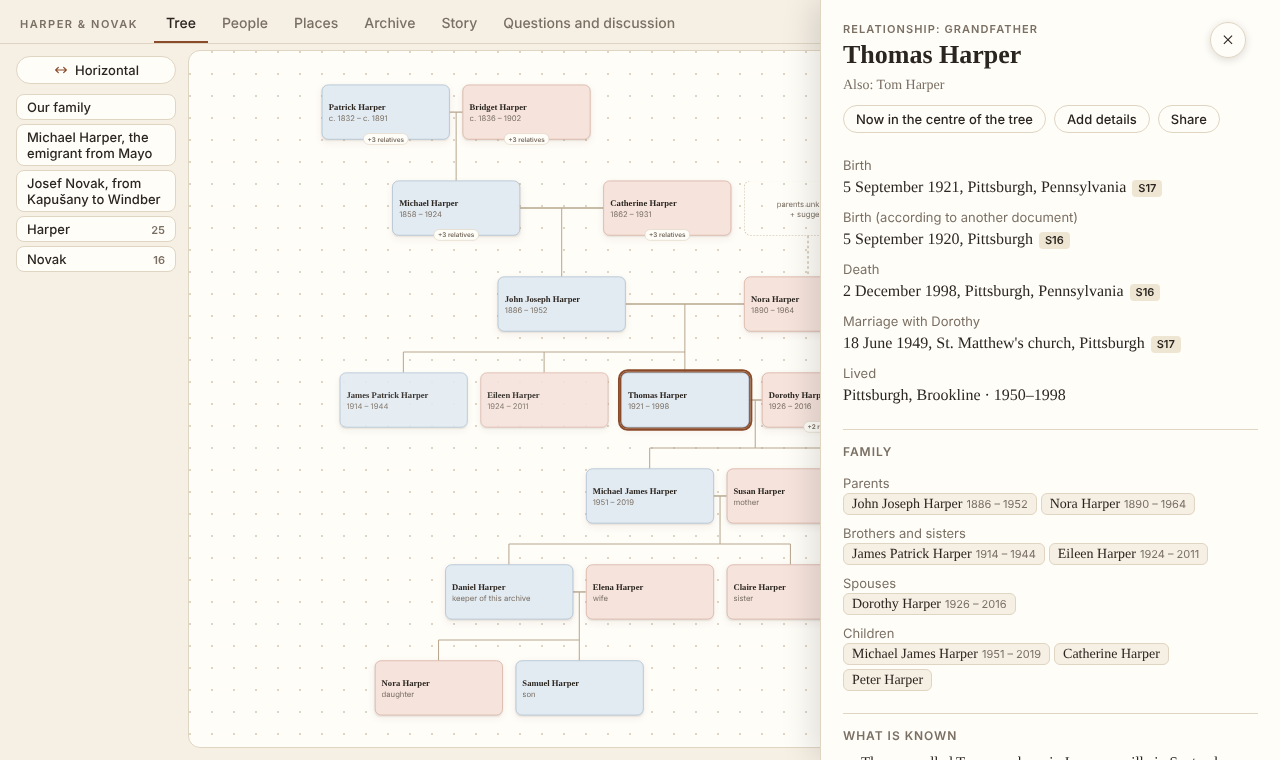Select John Joseph Harper card in tree
The height and width of the screenshot is (760, 1280).
click(562, 304)
